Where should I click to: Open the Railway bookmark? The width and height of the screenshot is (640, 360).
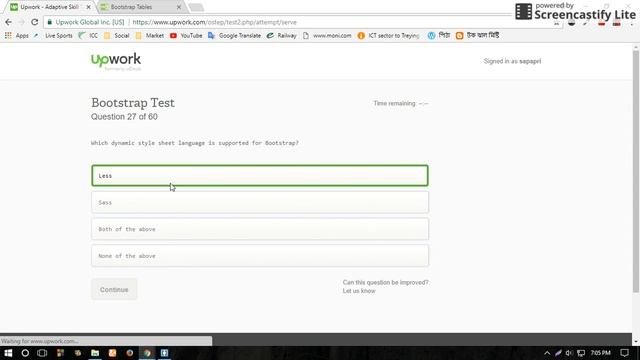pyautogui.click(x=281, y=36)
